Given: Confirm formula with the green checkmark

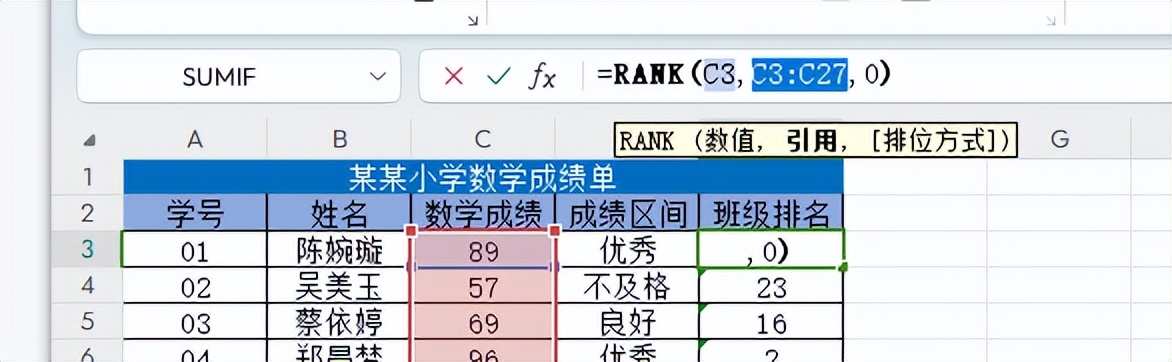Looking at the screenshot, I should [x=498, y=76].
